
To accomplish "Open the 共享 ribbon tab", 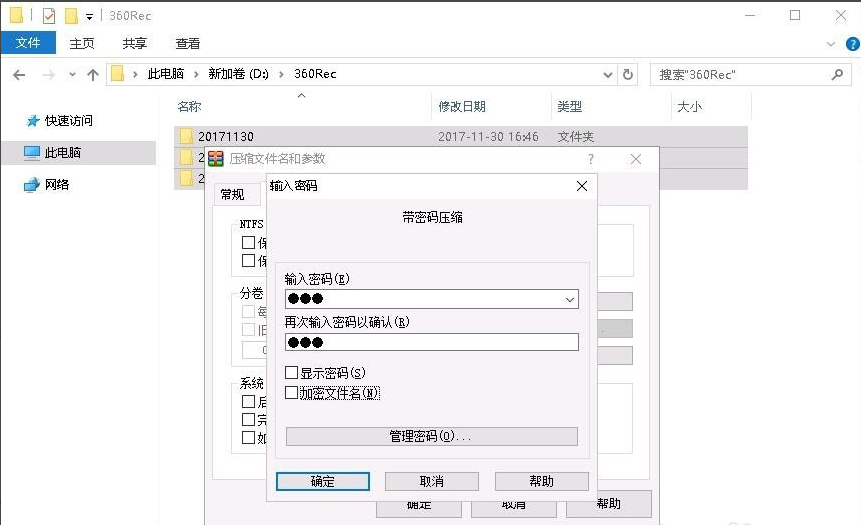I will pos(135,43).
